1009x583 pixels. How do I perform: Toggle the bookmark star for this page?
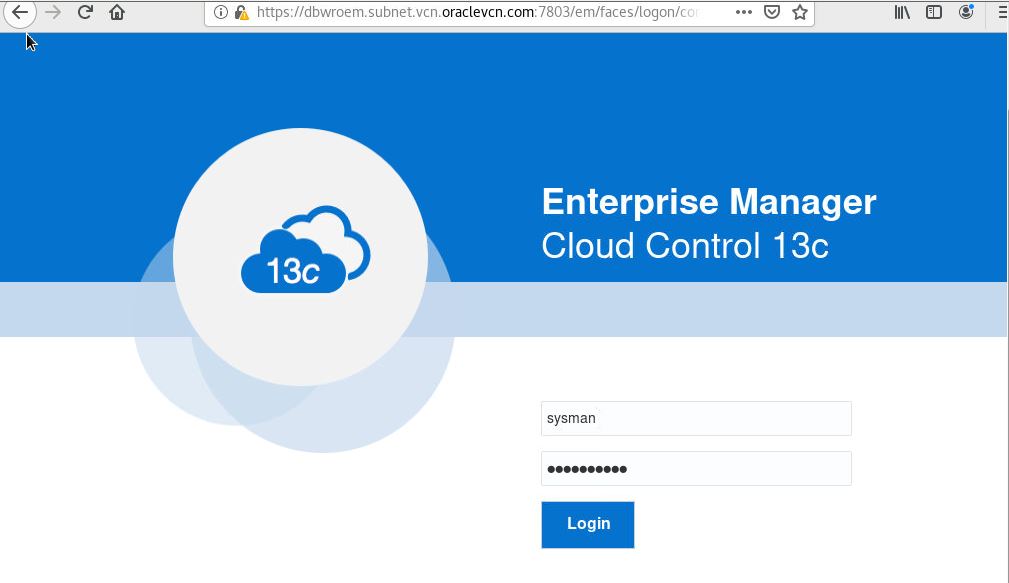tap(798, 14)
